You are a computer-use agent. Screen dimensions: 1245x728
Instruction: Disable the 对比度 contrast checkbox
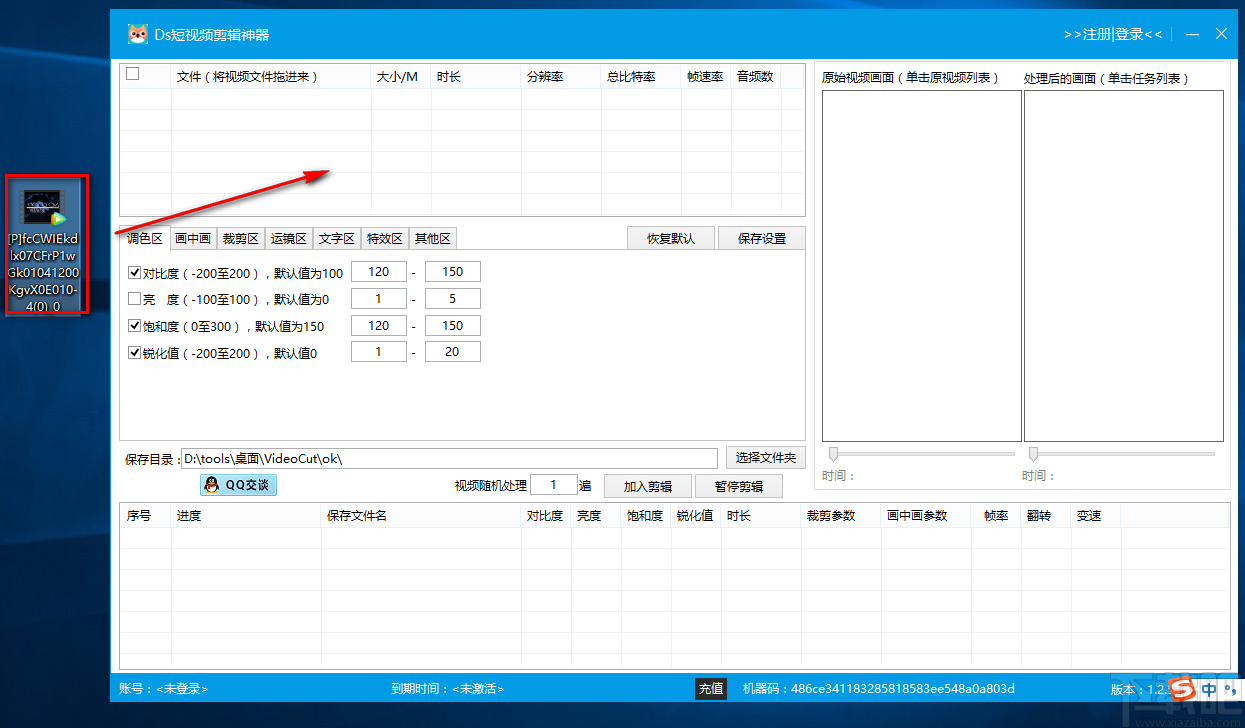click(x=135, y=272)
